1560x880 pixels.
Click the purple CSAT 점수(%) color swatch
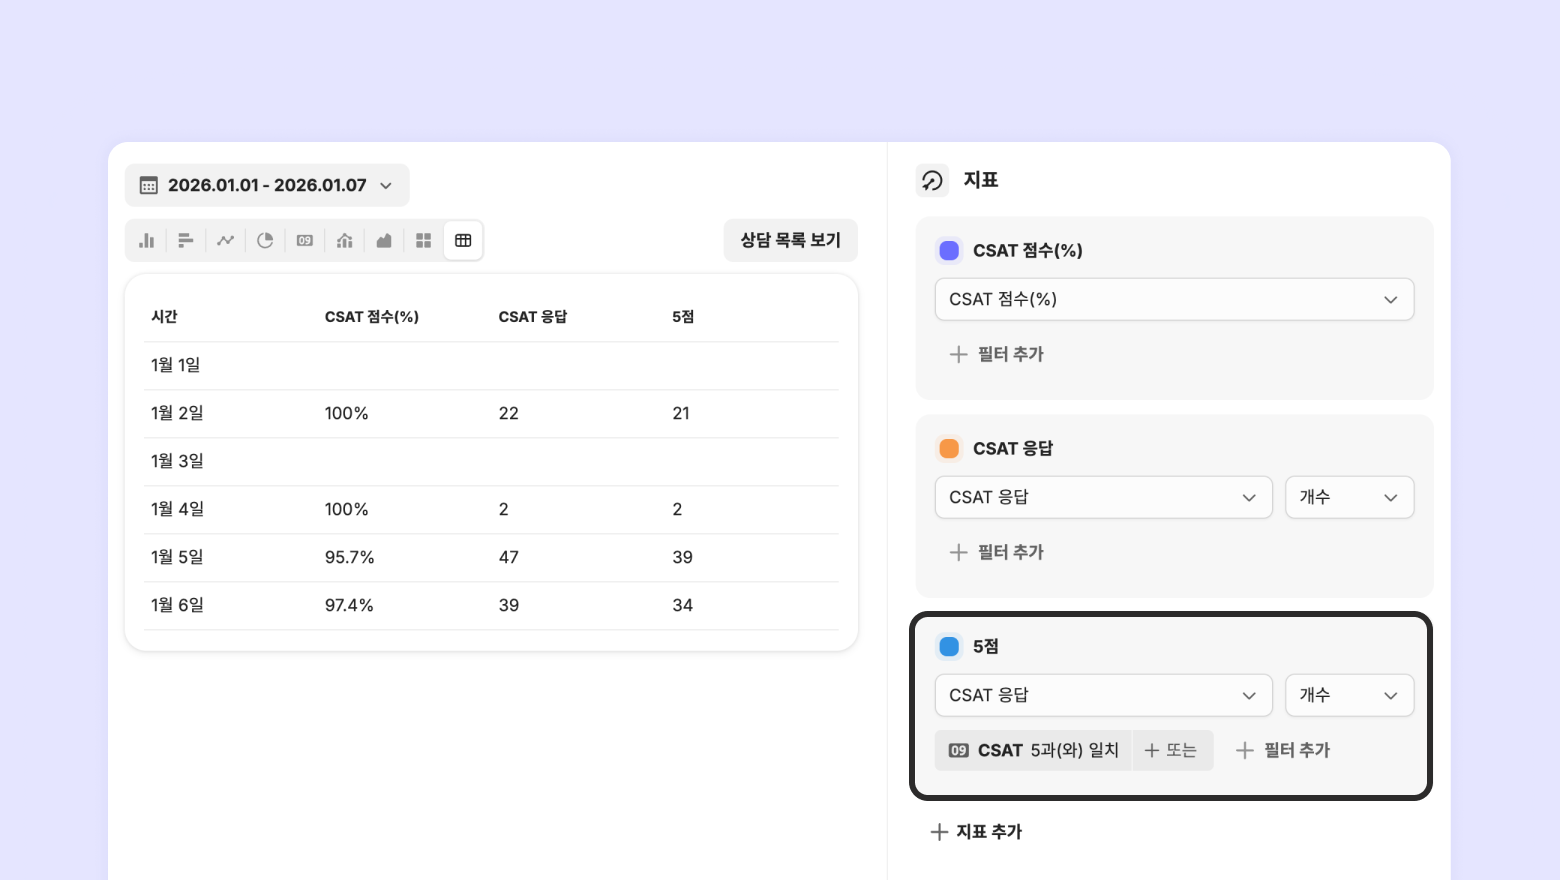tap(949, 250)
